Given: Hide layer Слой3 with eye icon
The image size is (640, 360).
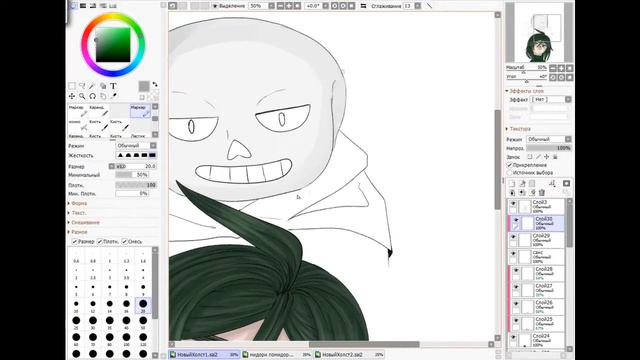Looking at the screenshot, I should pos(513,203).
